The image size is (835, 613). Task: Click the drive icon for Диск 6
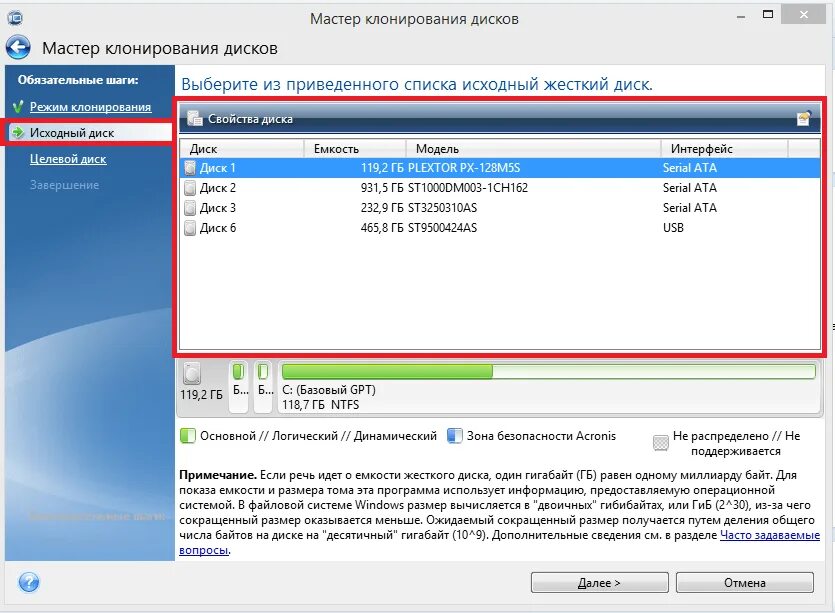(190, 228)
